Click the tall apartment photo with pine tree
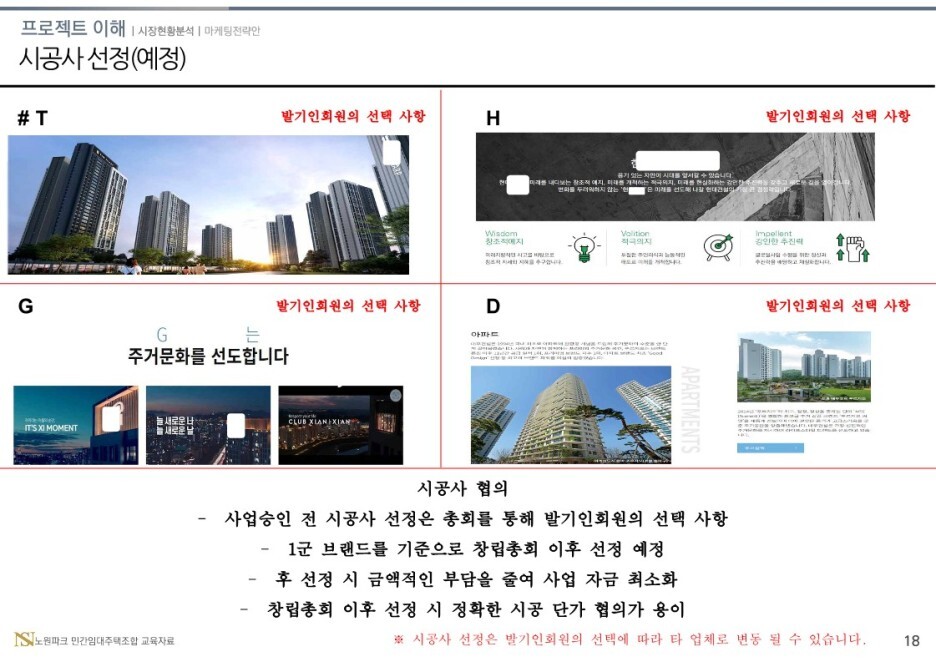Viewport: 936px width, 662px height. 571,415
